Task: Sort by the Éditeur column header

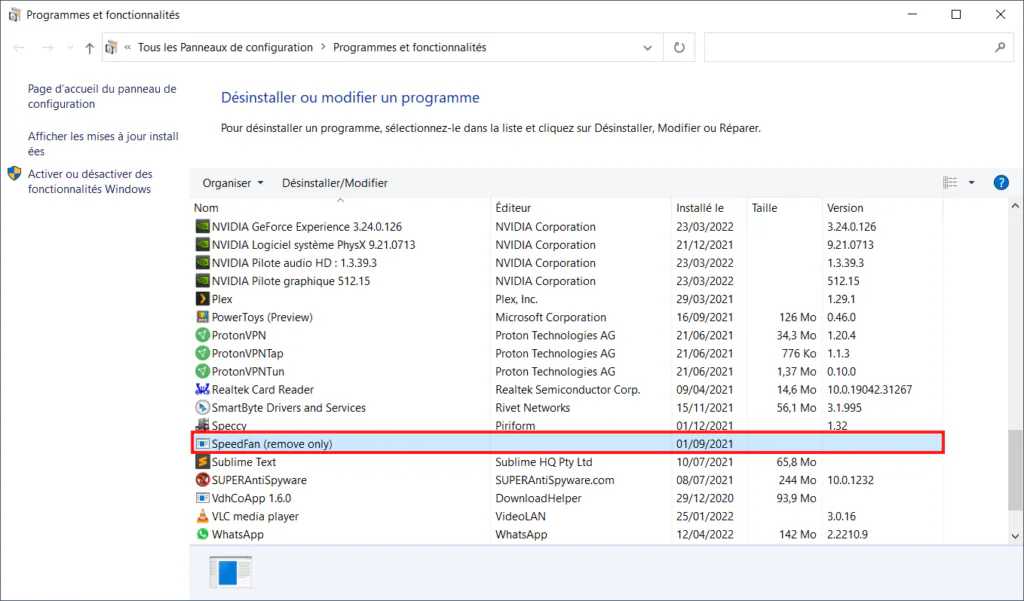Action: click(x=581, y=208)
